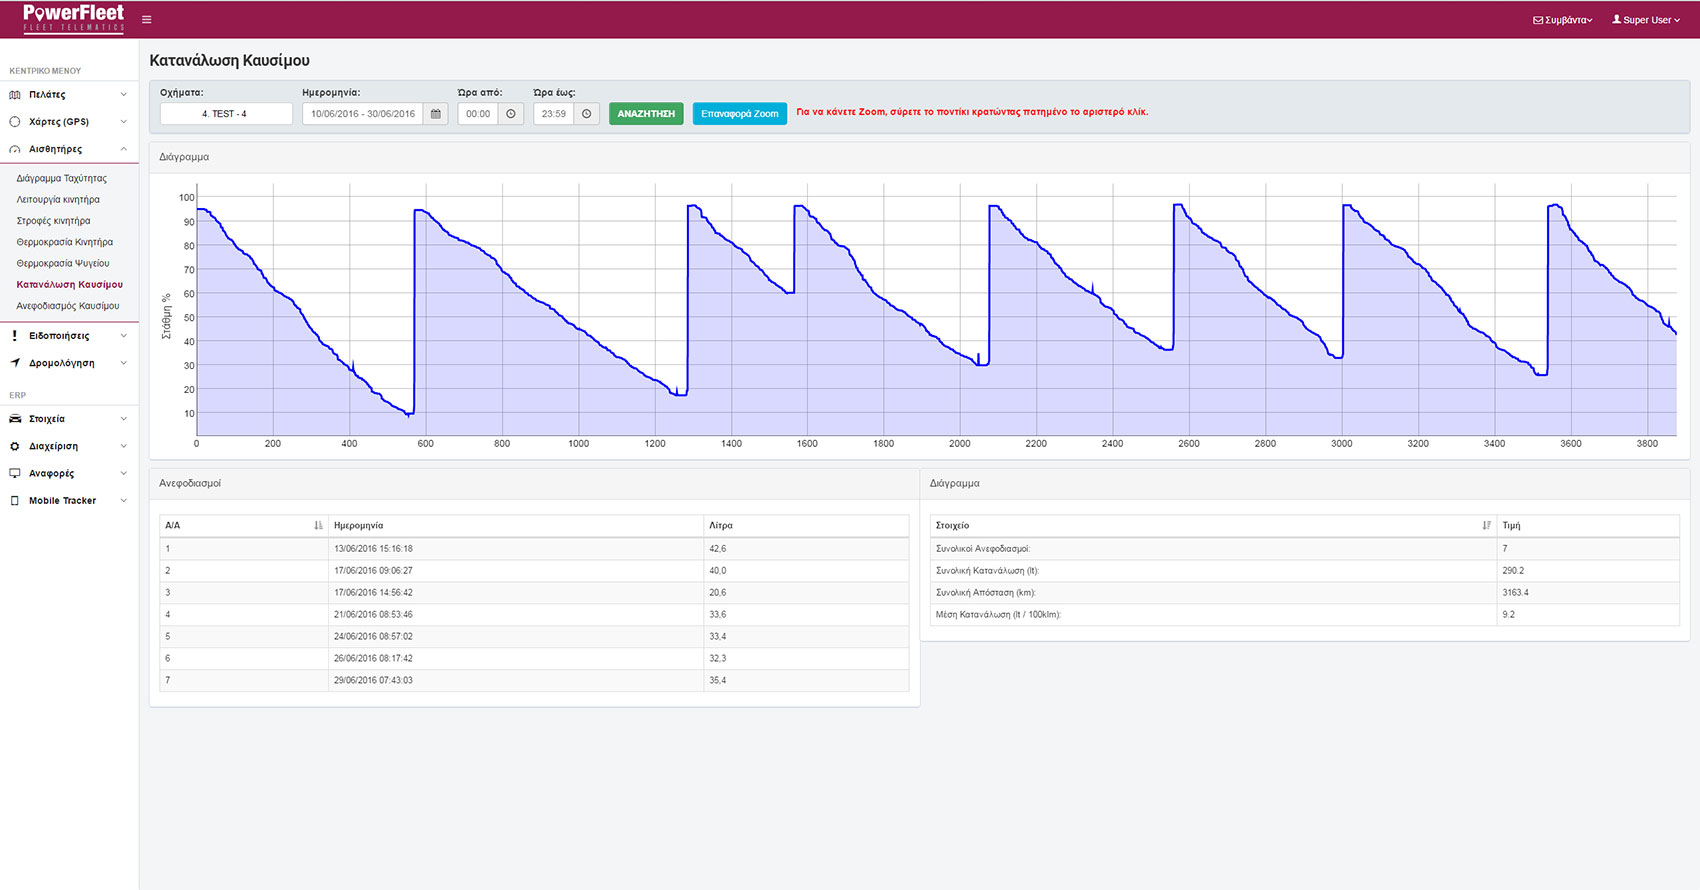Image resolution: width=1700 pixels, height=890 pixels.
Task: Open Διάγραμμα Ταχύτητας sidebar item
Action: (62, 179)
